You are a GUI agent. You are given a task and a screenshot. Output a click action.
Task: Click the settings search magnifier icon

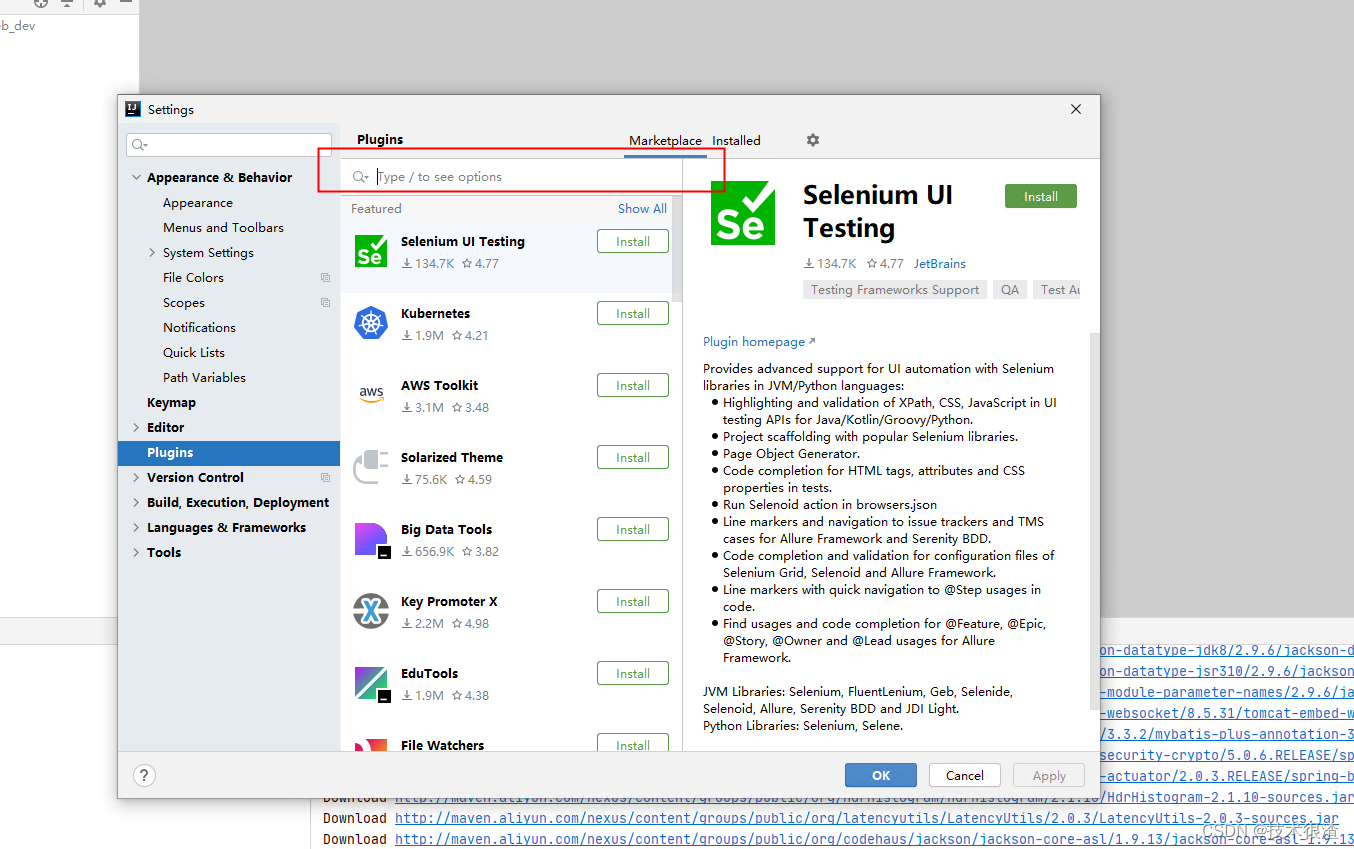(x=140, y=146)
